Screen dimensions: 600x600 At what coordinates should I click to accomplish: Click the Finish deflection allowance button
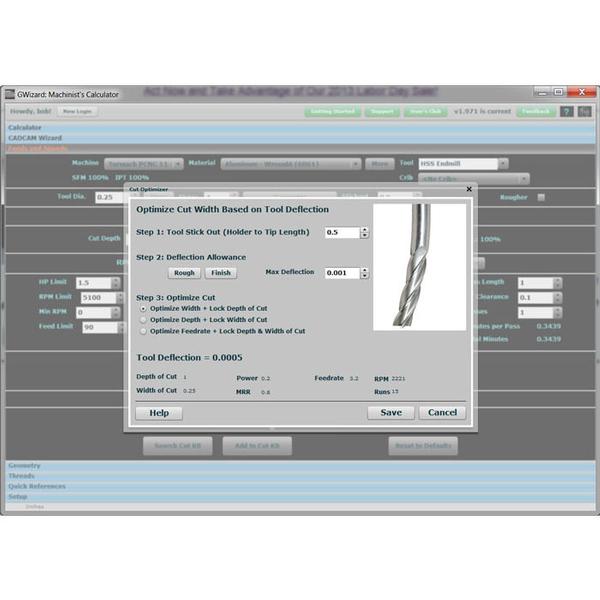pos(221,273)
